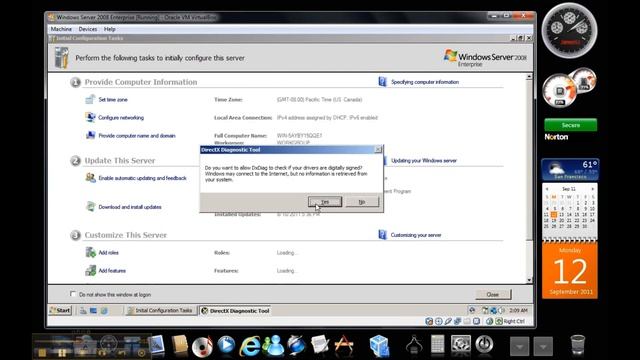The image size is (640, 360).
Task: Click the VirtualBox USB devices indicator
Action: point(448,321)
